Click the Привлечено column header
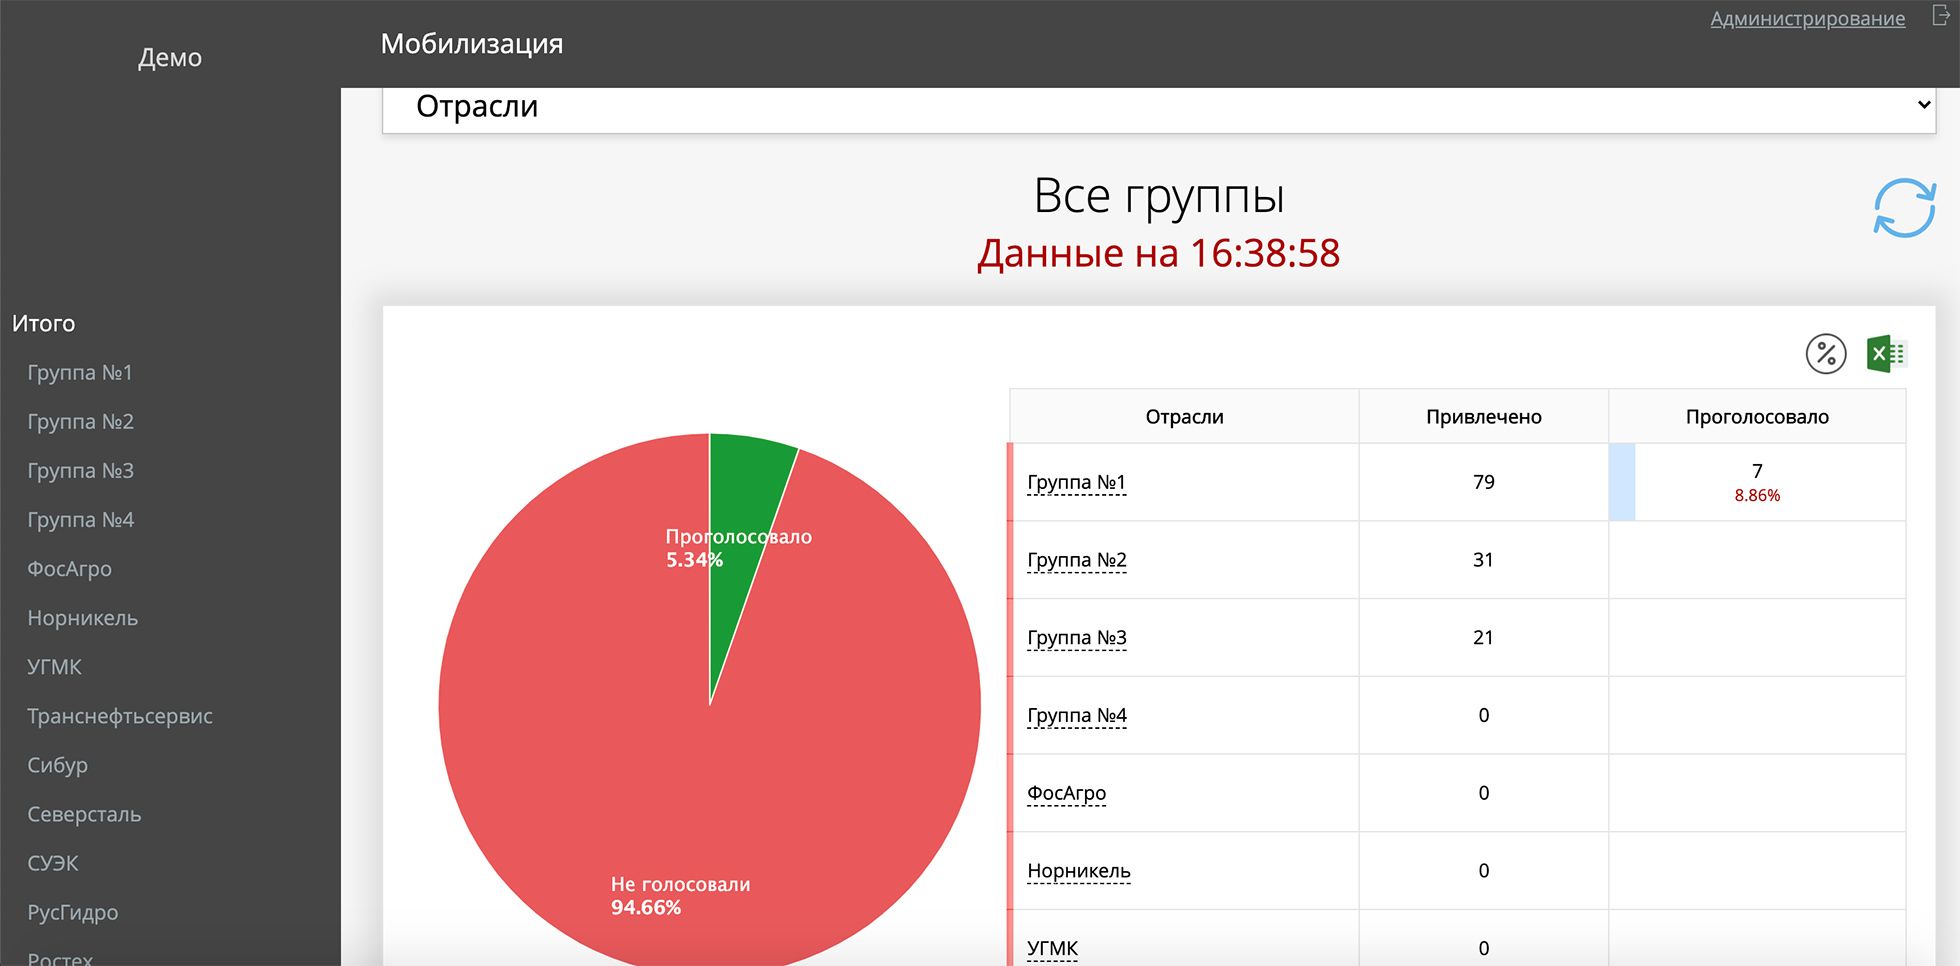Image resolution: width=1960 pixels, height=966 pixels. [1483, 416]
